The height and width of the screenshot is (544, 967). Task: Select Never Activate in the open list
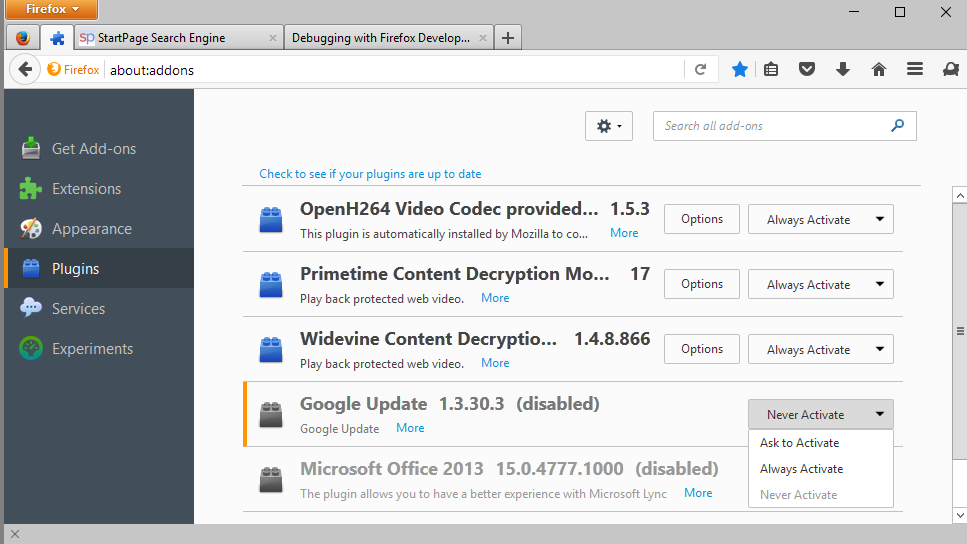pyautogui.click(x=821, y=495)
